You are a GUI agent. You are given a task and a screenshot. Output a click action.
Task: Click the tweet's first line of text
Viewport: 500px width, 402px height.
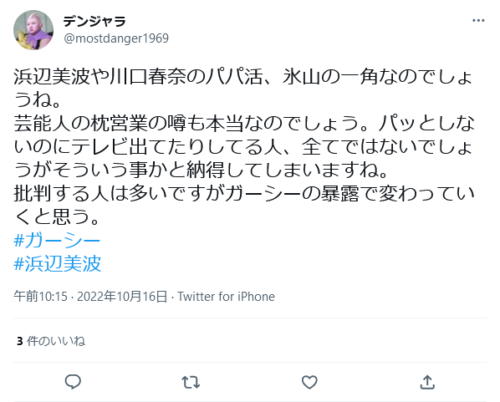click(x=243, y=77)
